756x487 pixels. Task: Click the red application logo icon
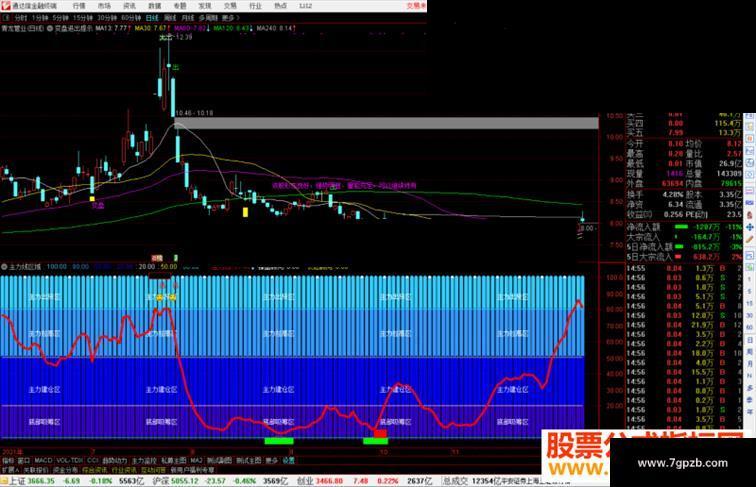pos(5,6)
